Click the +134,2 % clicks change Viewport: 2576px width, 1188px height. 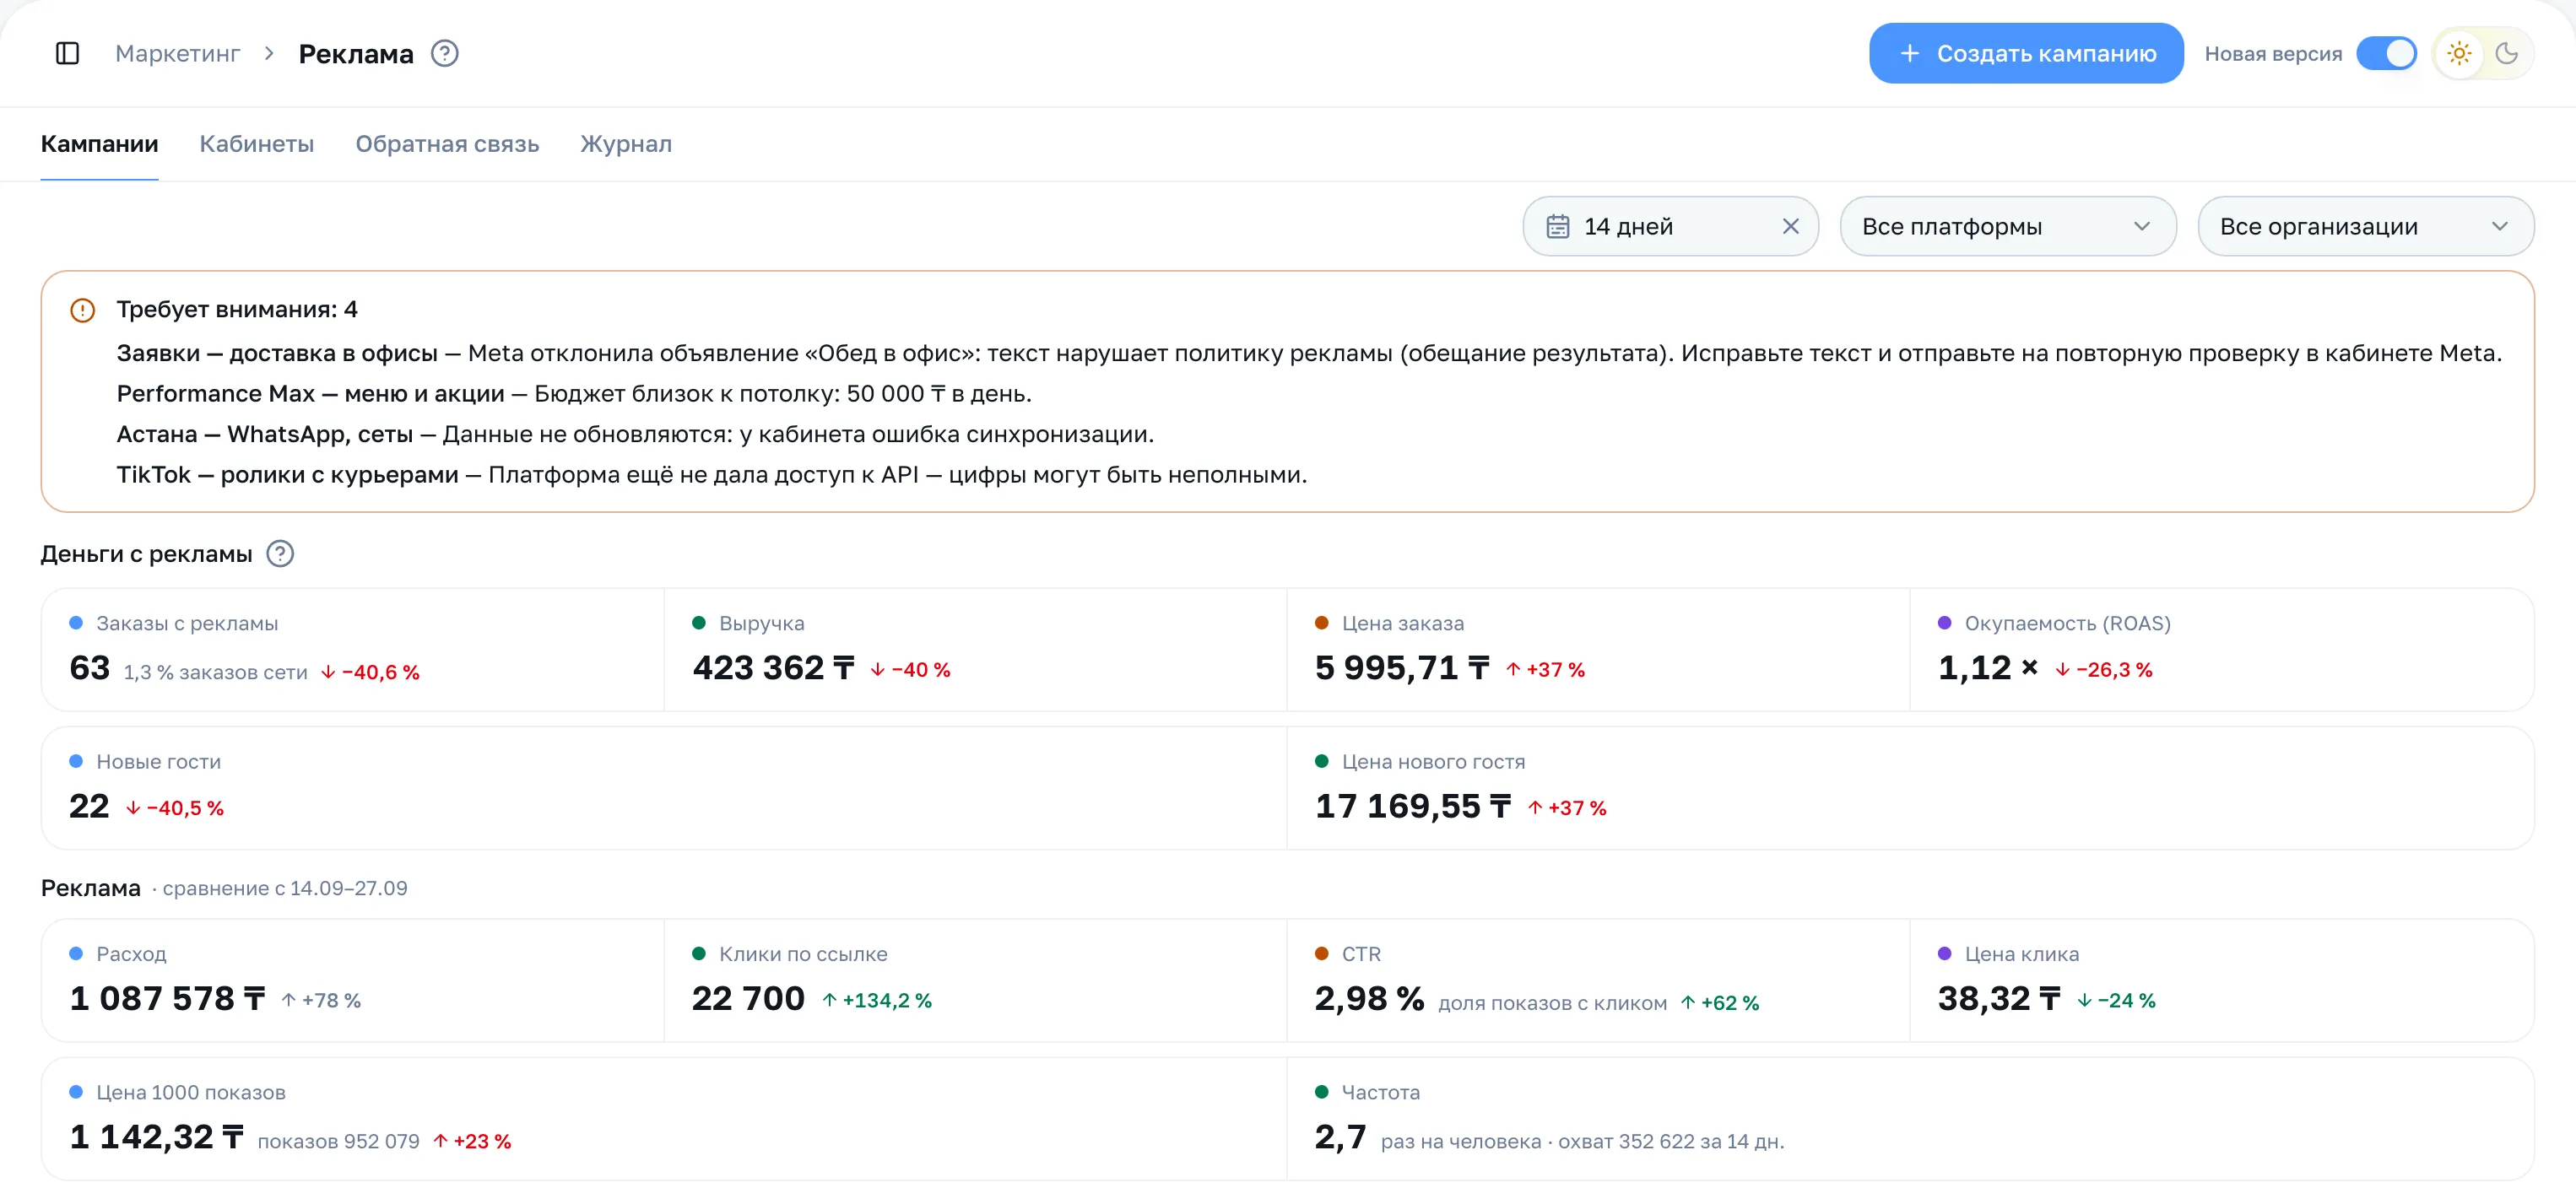[877, 1000]
